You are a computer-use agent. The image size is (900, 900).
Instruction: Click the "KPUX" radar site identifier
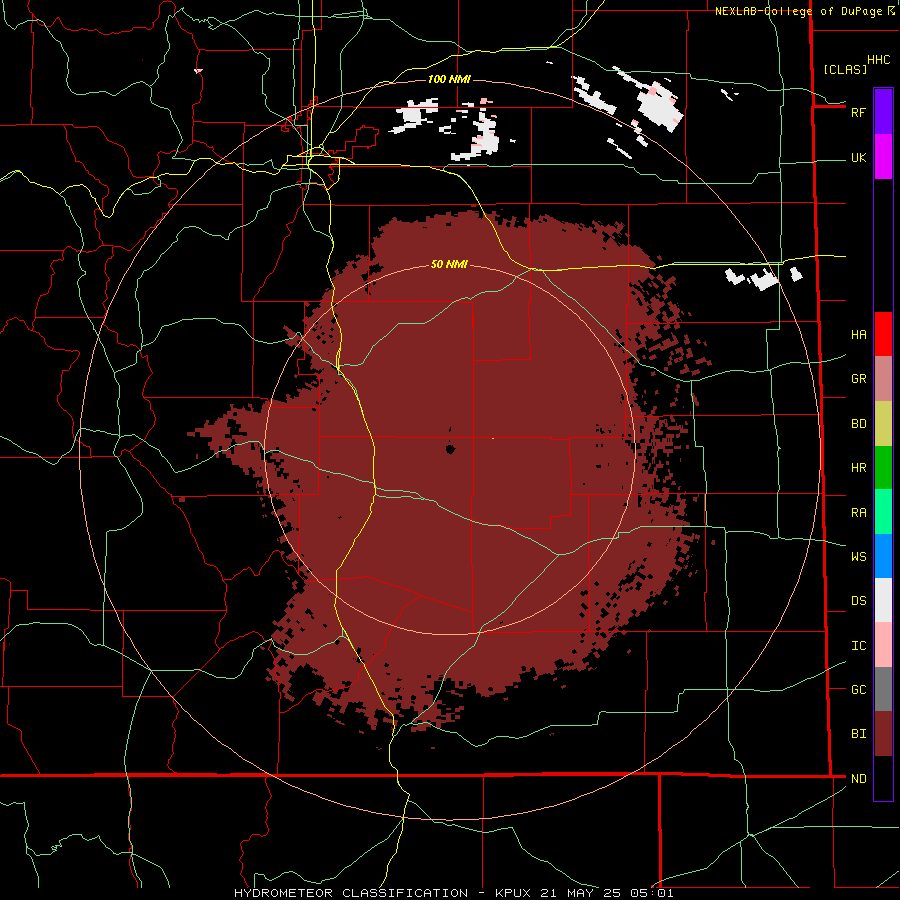pyautogui.click(x=513, y=893)
